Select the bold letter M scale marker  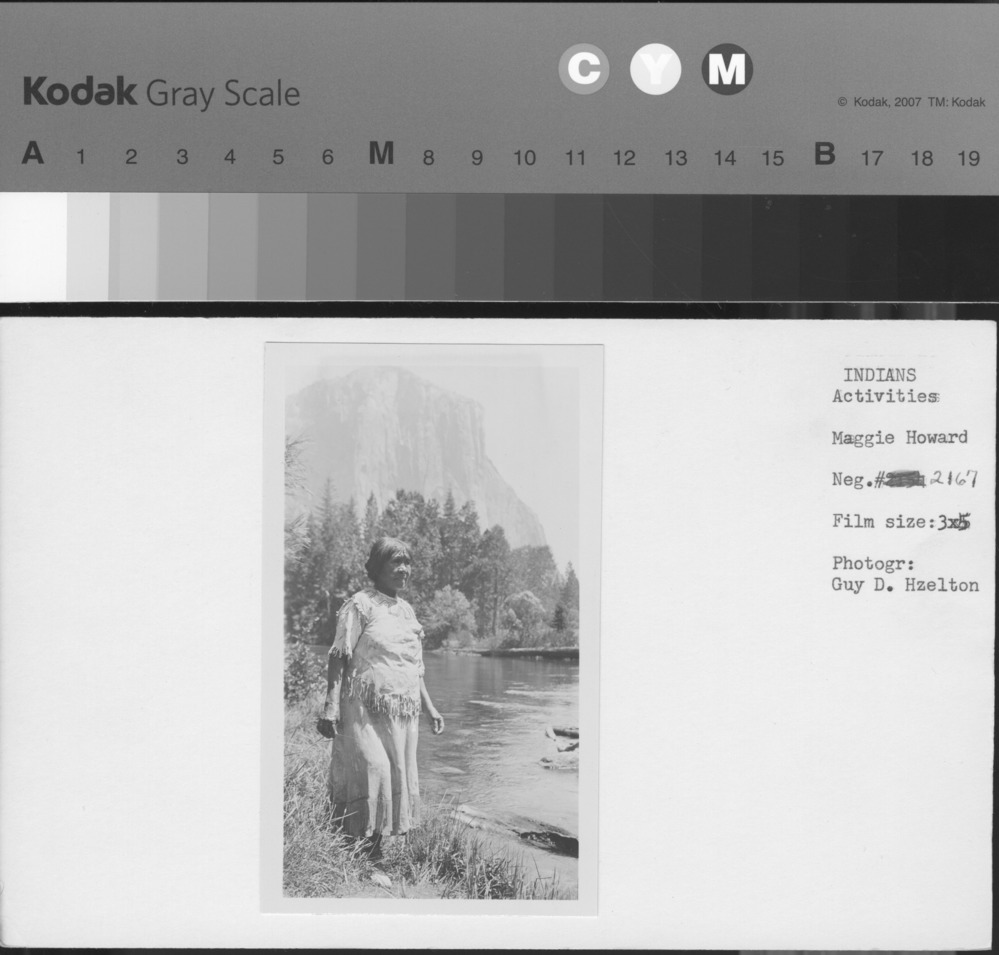[x=381, y=155]
